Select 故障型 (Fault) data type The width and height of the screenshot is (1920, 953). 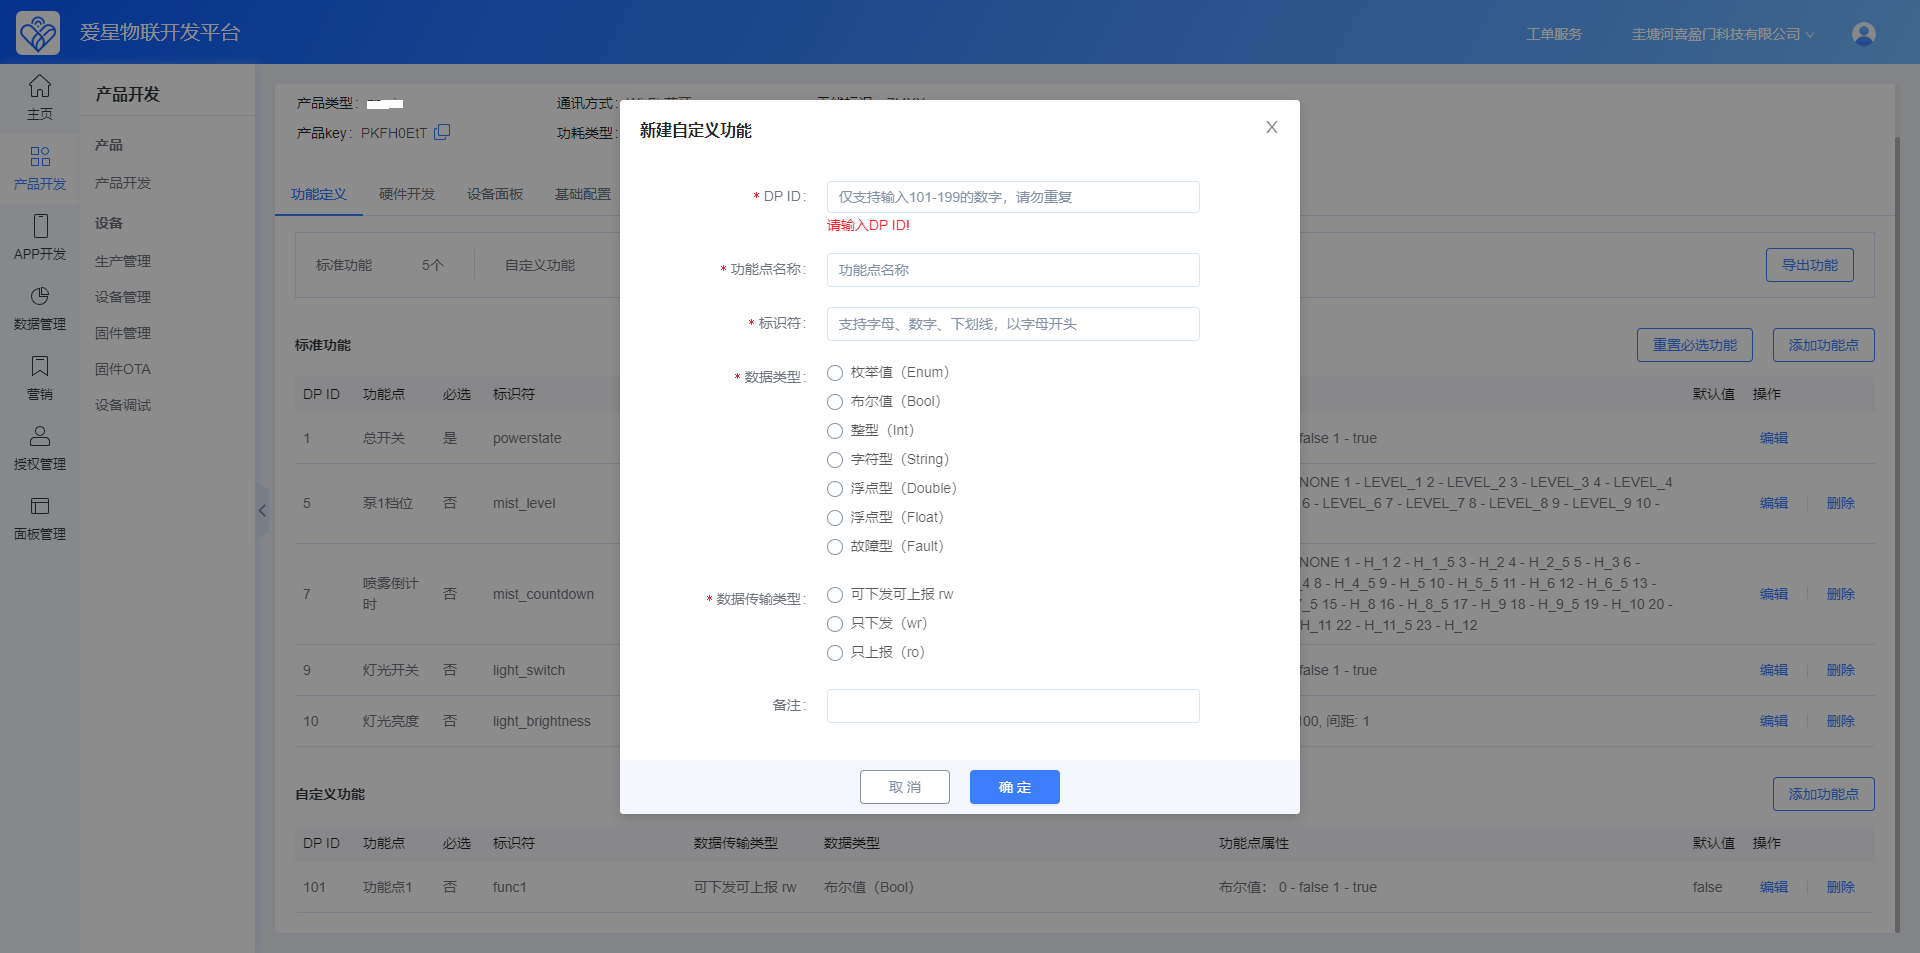pyautogui.click(x=835, y=547)
